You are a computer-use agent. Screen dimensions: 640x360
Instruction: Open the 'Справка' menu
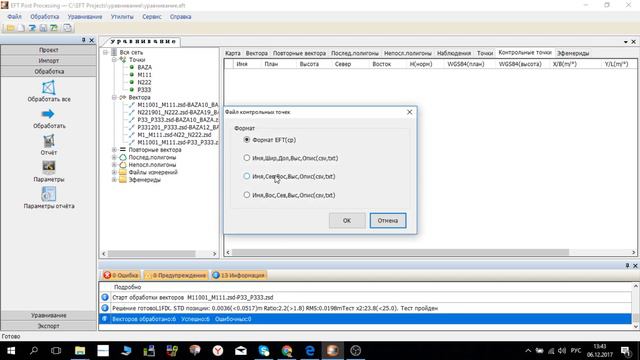pos(180,17)
